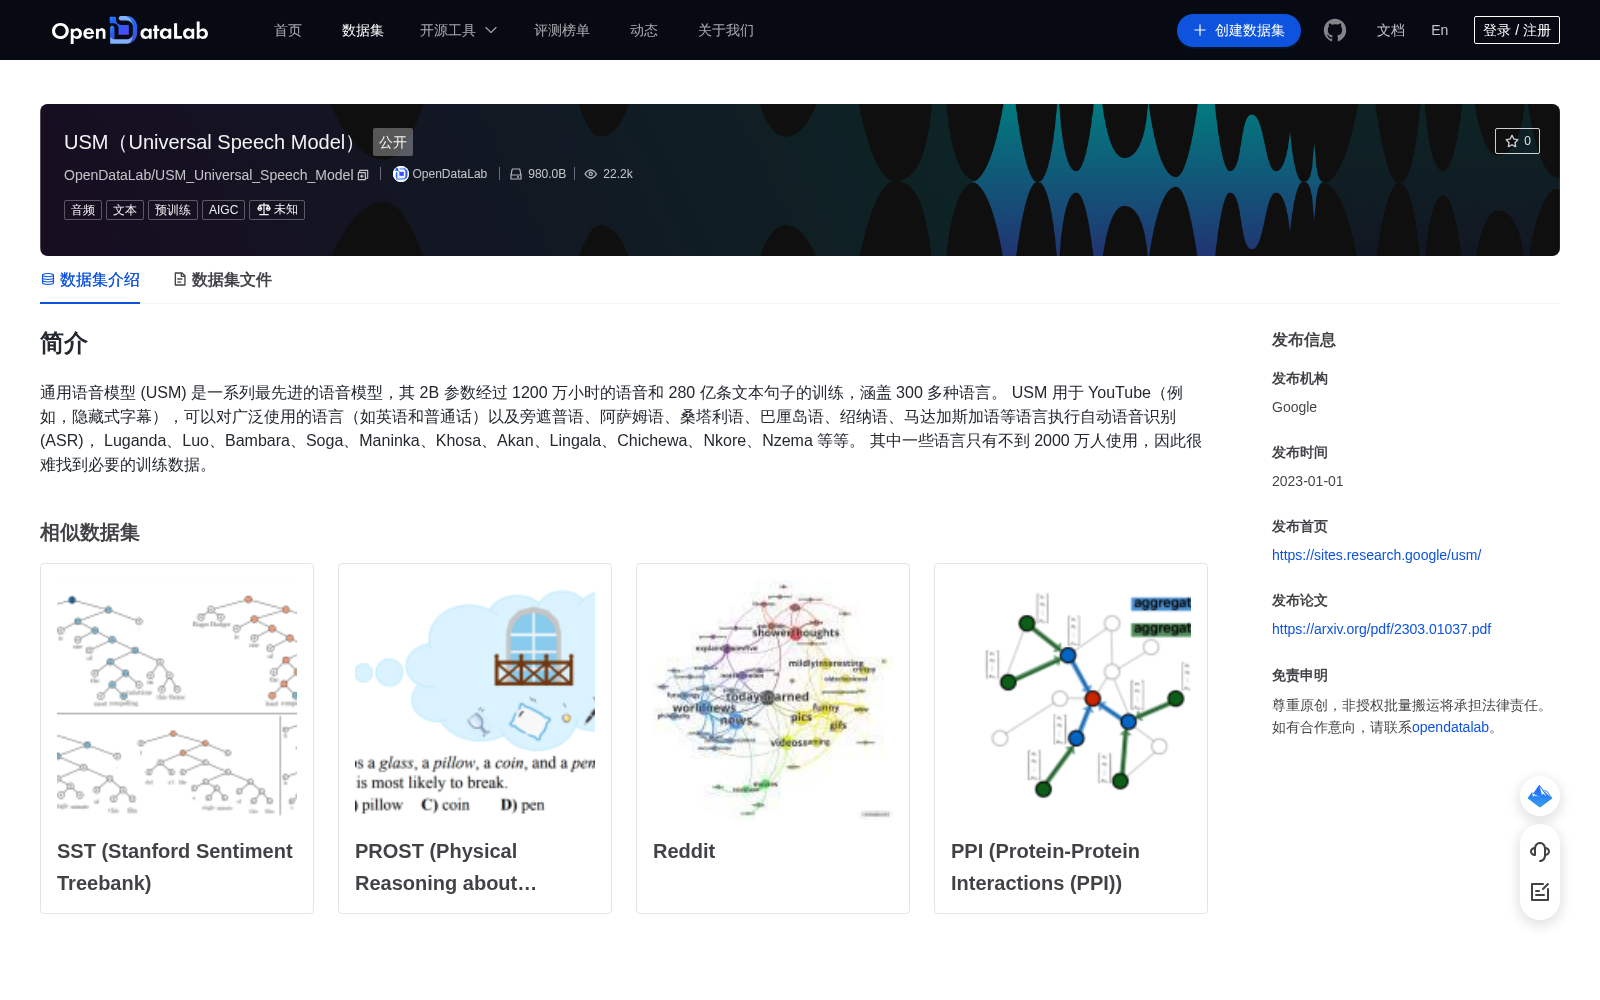Click the 创建数据集 button
This screenshot has height=1000, width=1600.
(x=1239, y=30)
